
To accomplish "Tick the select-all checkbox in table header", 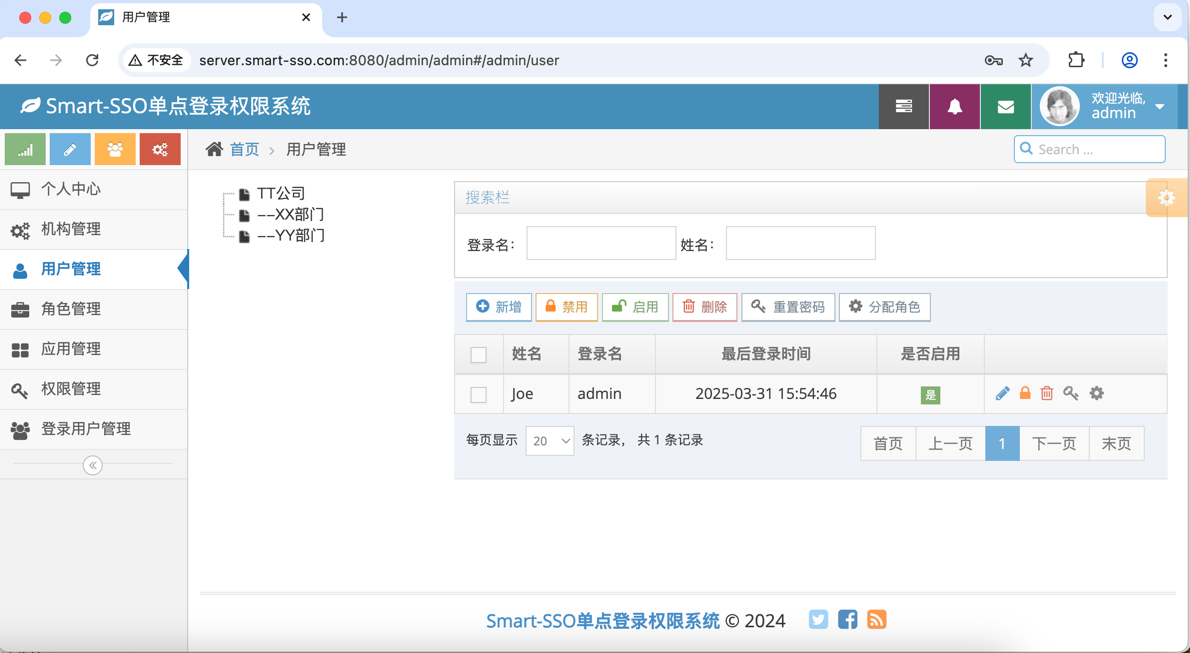I will (x=479, y=355).
